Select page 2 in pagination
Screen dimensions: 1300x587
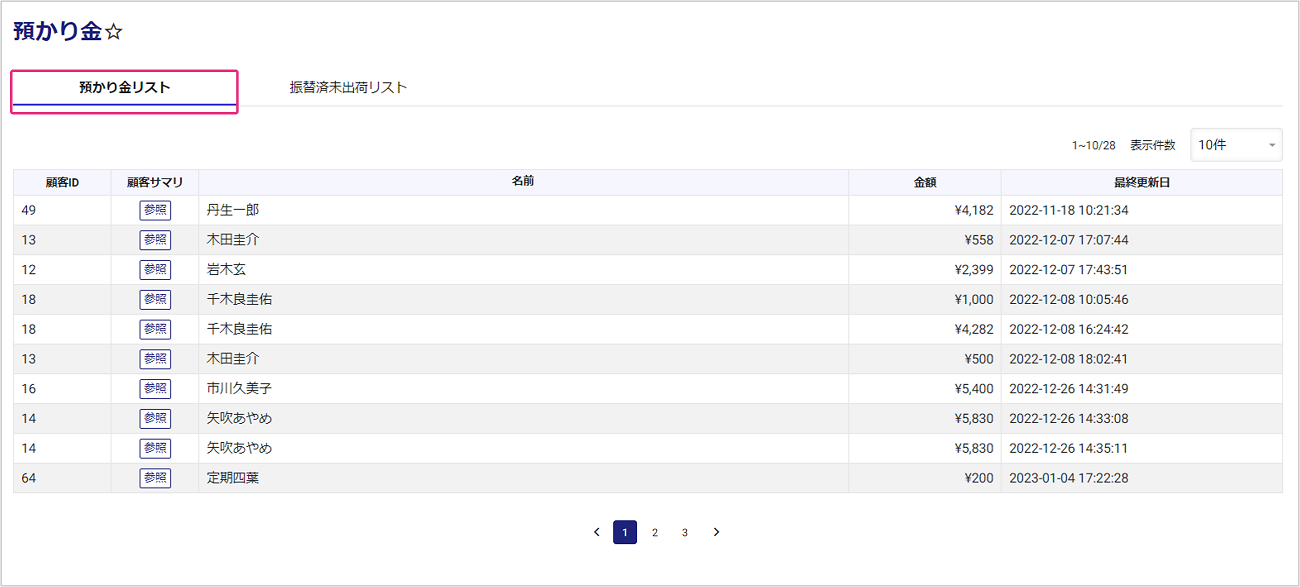[655, 532]
